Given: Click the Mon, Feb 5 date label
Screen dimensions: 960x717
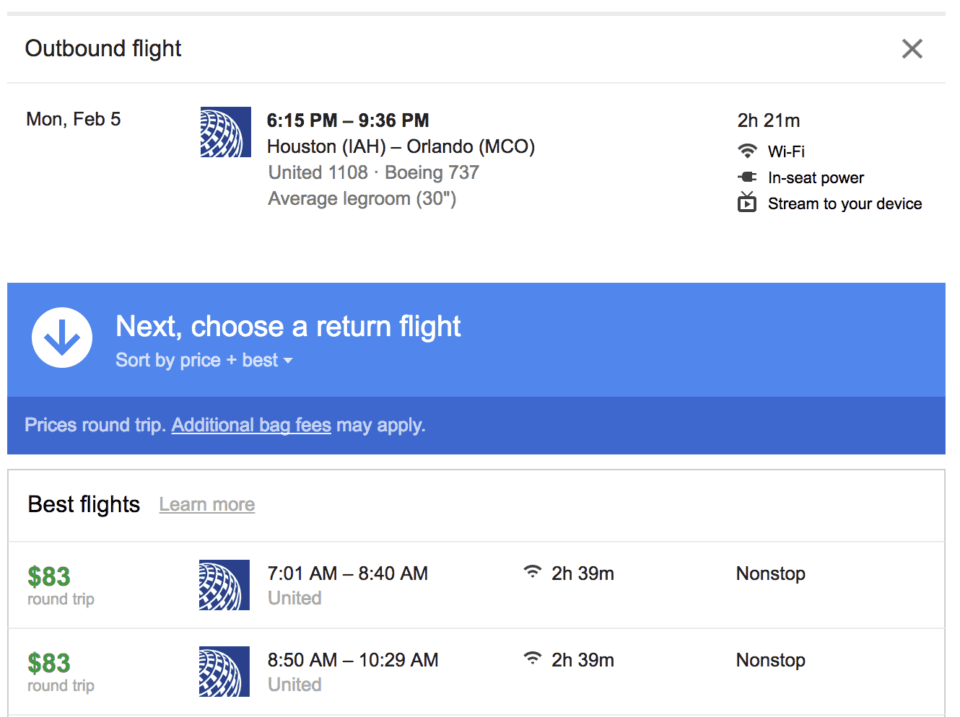Looking at the screenshot, I should pos(73,118).
